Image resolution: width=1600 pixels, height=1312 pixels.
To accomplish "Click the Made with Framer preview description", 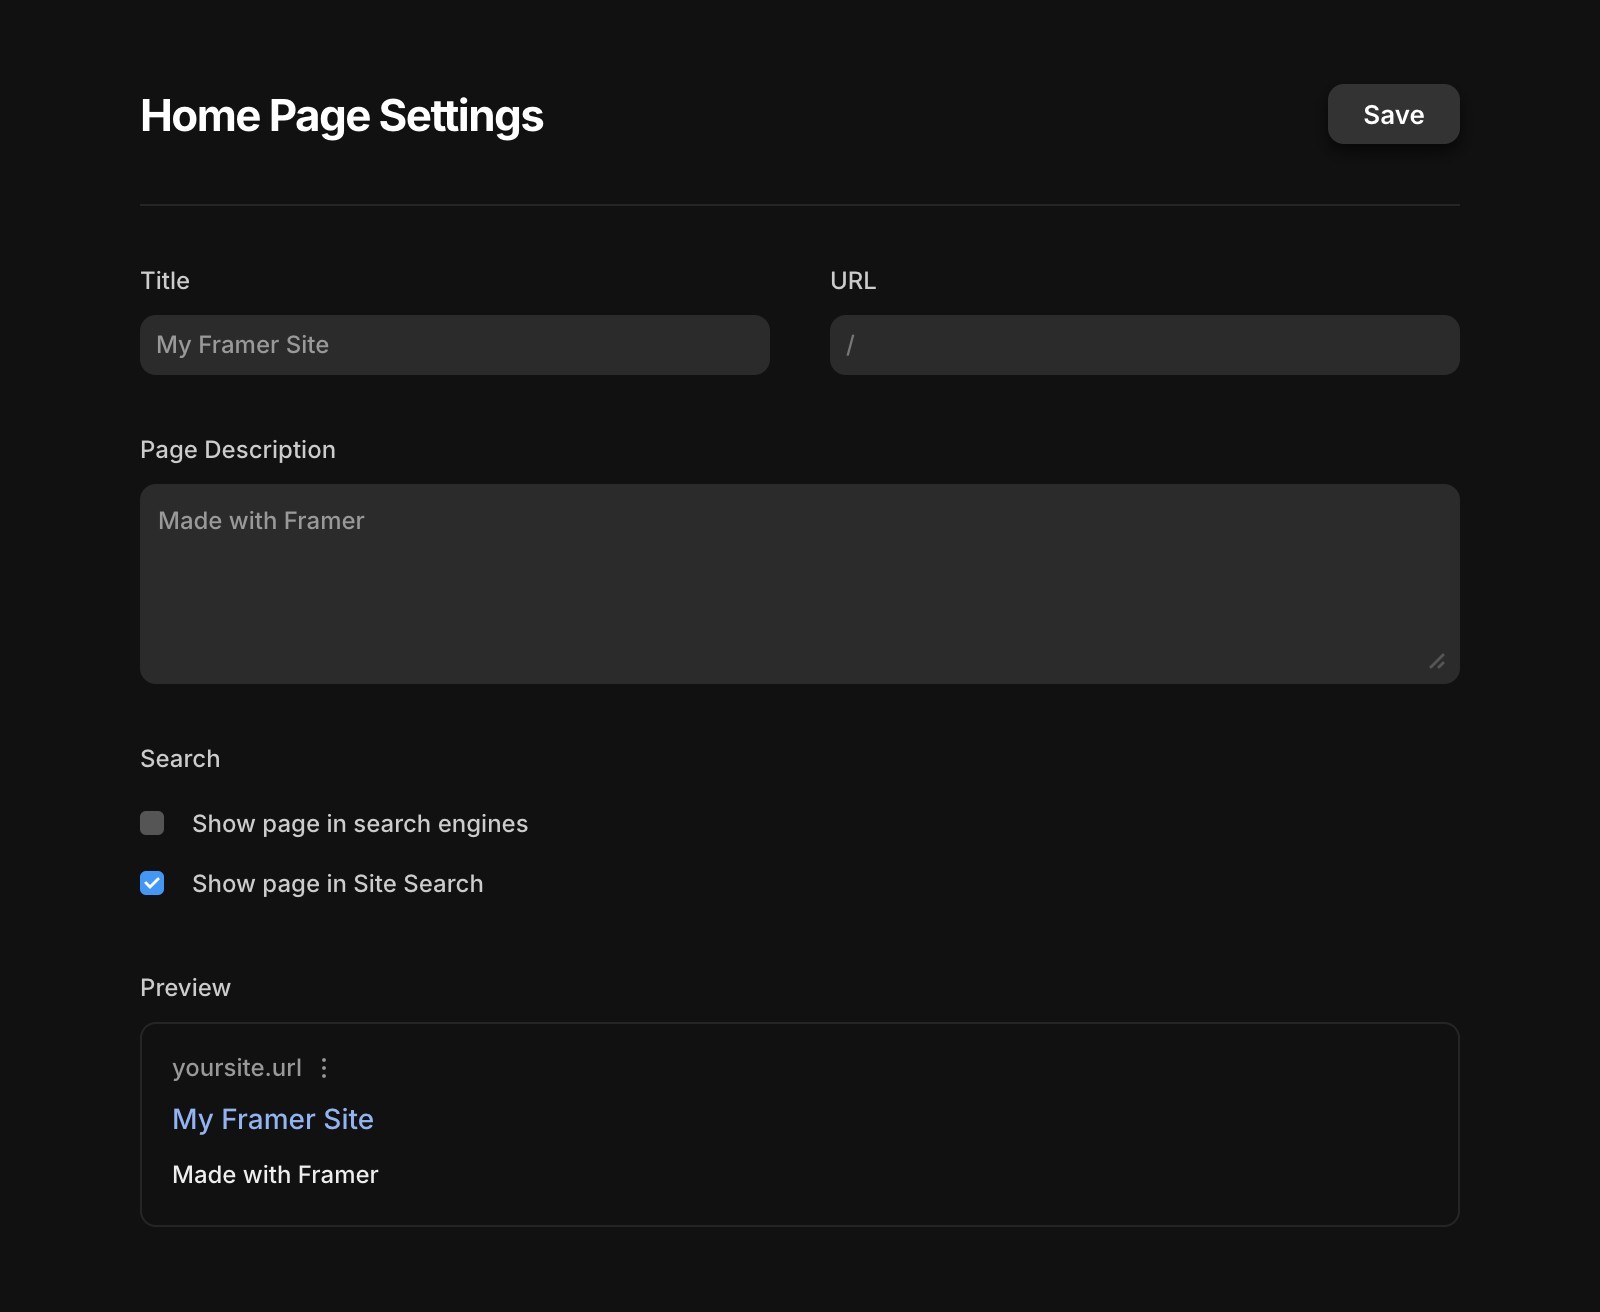I will pos(276,1174).
